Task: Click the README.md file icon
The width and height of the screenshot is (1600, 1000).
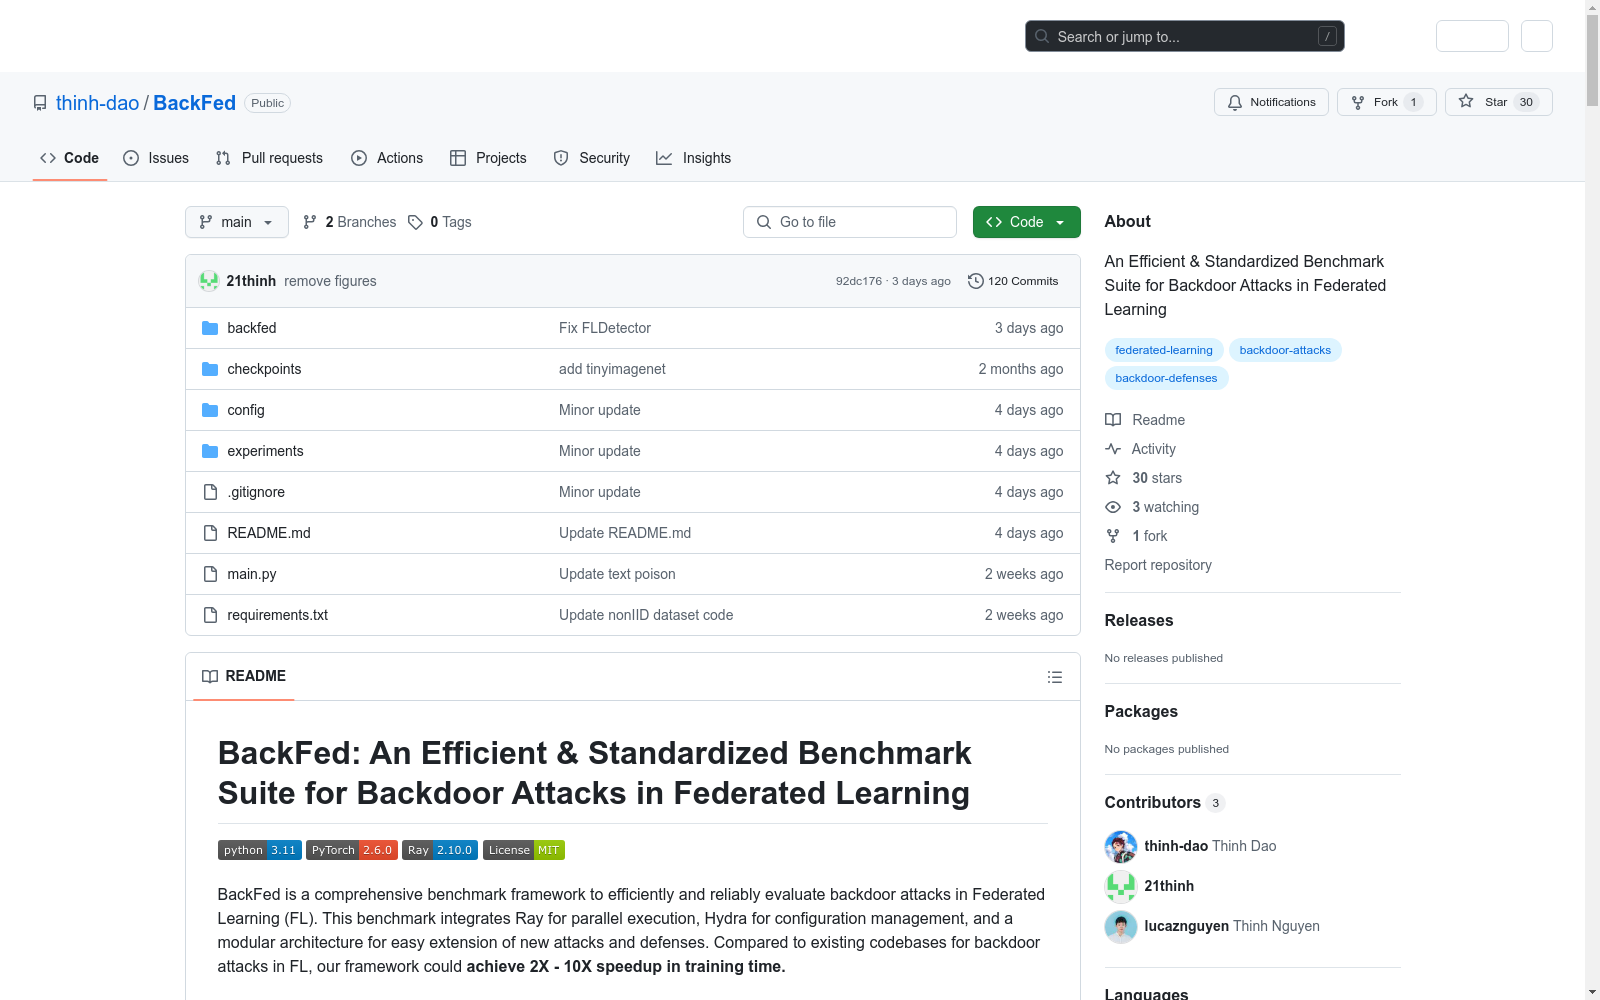Action: click(210, 533)
